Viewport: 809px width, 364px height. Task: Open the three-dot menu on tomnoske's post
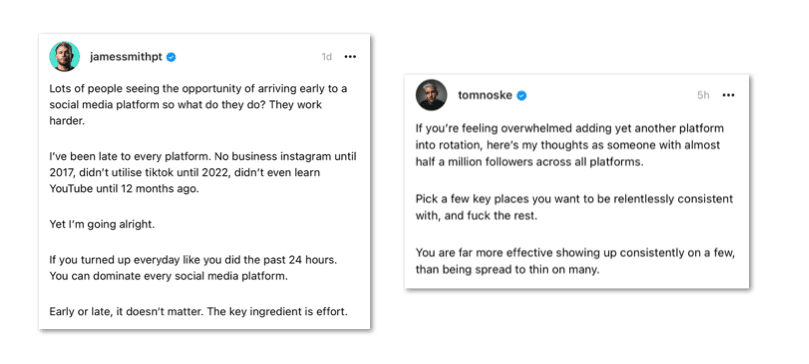(729, 95)
